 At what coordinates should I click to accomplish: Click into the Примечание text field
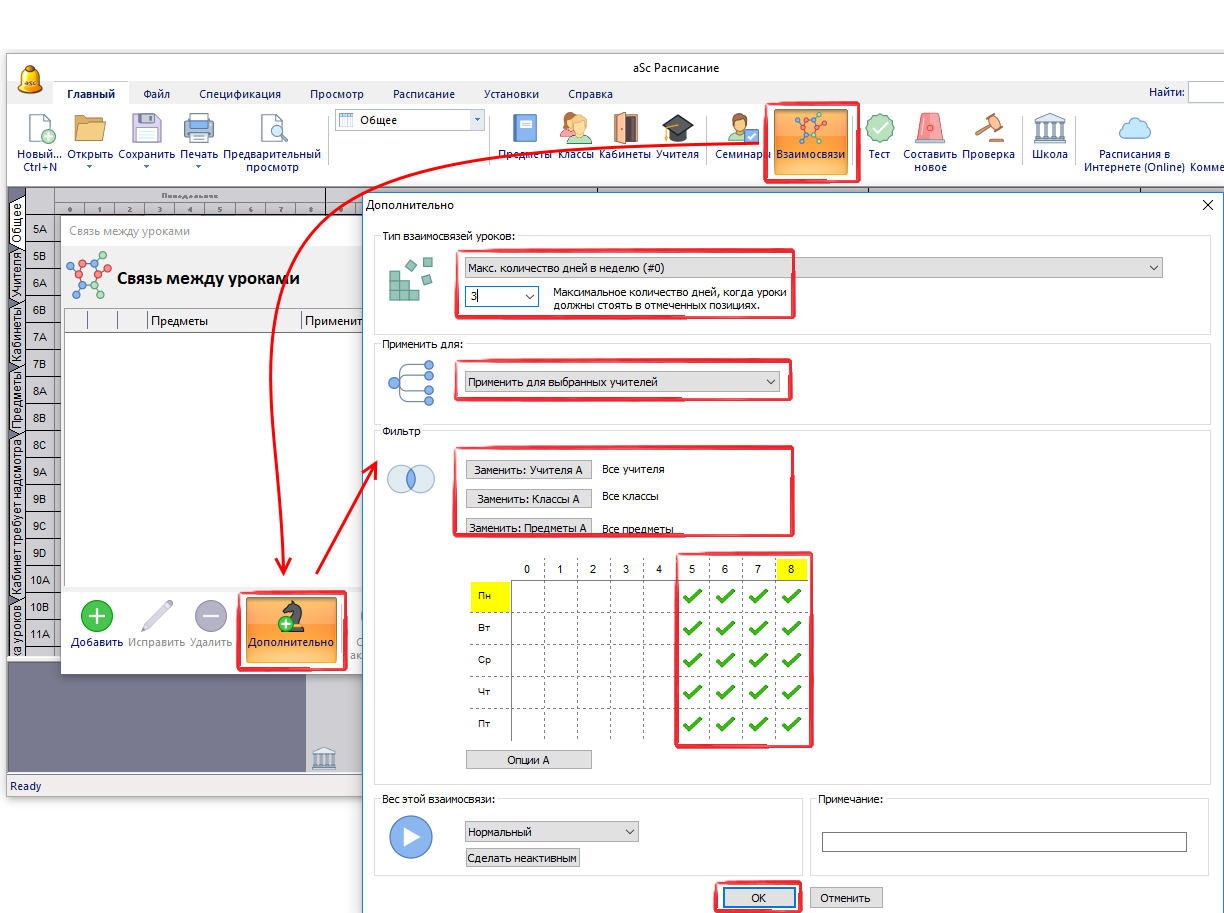click(1003, 842)
